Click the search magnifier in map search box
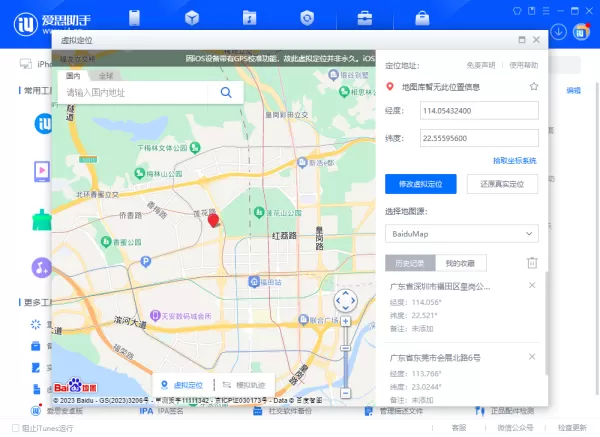The width and height of the screenshot is (600, 437). [x=226, y=92]
